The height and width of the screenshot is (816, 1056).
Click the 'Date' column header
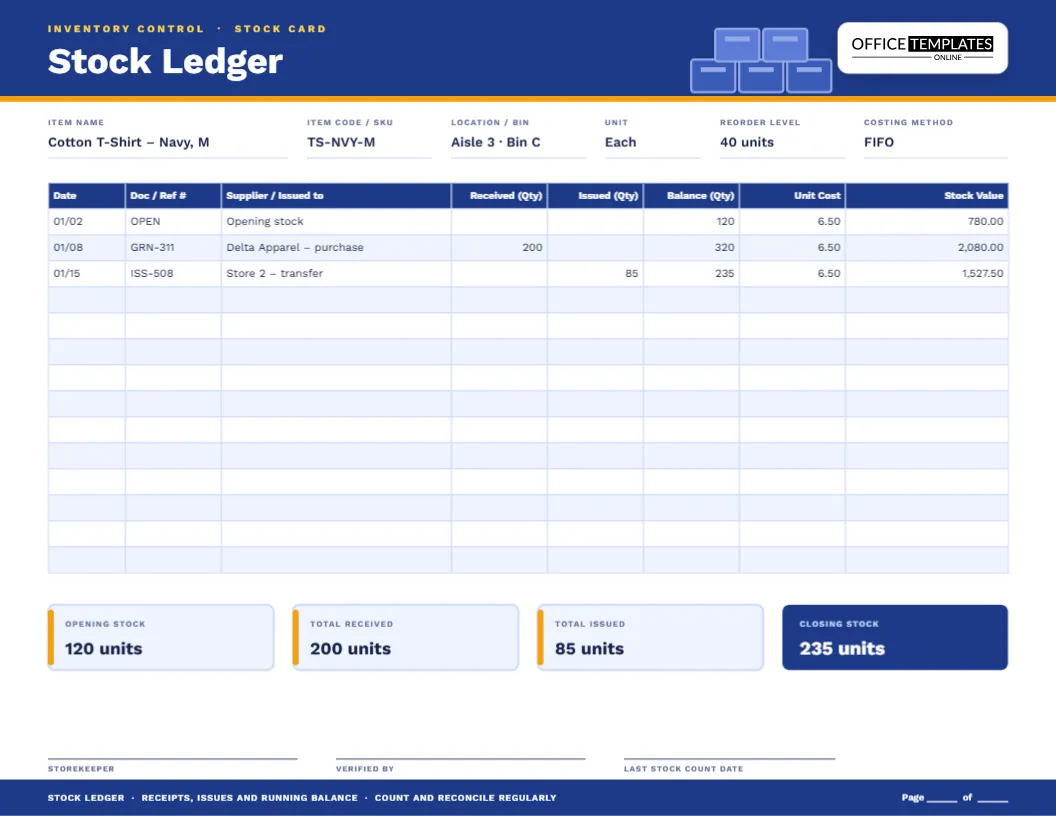click(86, 195)
